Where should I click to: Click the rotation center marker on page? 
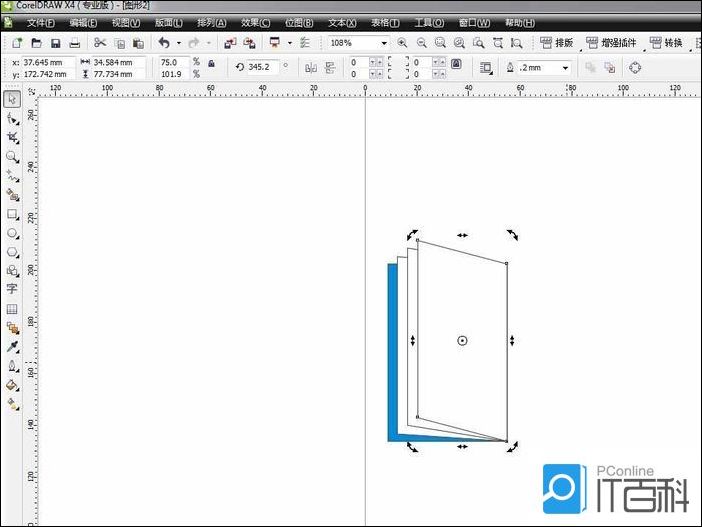[x=462, y=341]
